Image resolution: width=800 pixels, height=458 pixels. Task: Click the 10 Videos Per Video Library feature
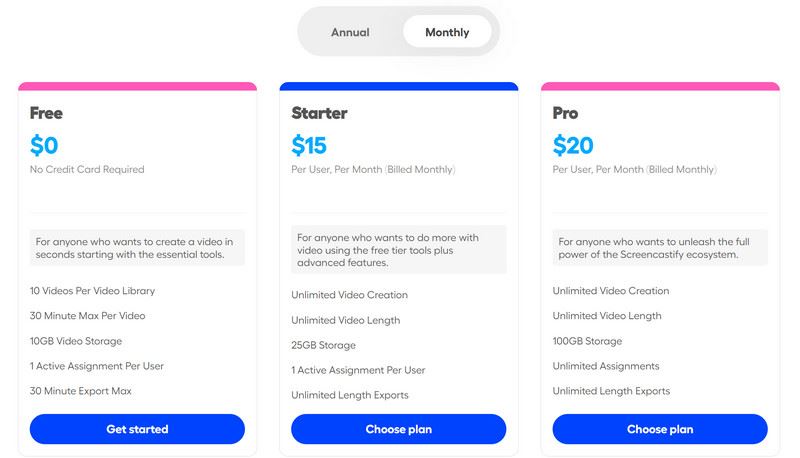point(92,291)
